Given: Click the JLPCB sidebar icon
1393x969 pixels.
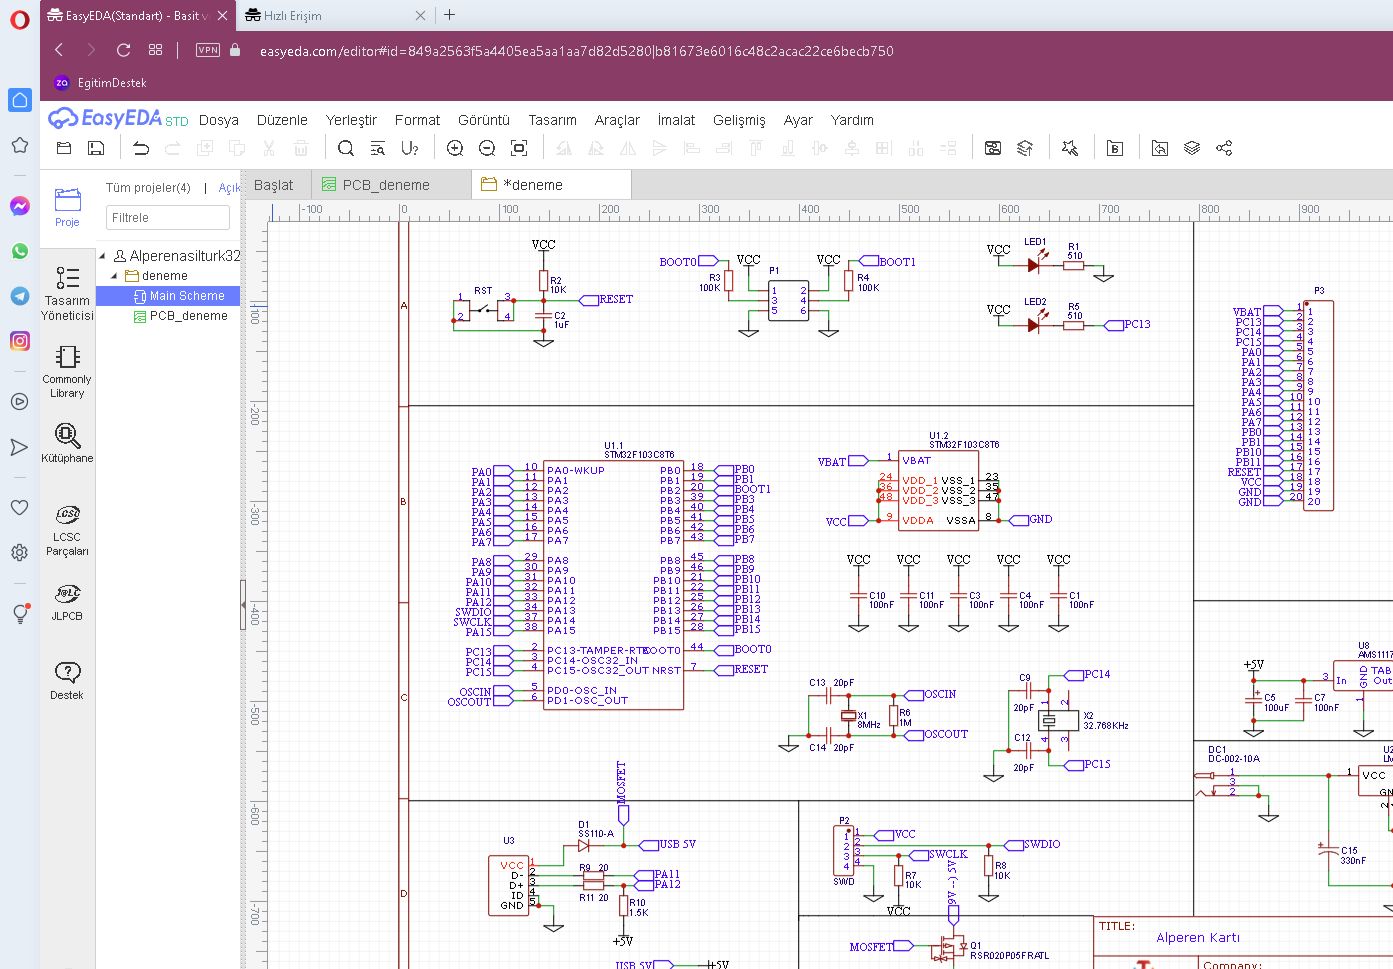Looking at the screenshot, I should (67, 602).
